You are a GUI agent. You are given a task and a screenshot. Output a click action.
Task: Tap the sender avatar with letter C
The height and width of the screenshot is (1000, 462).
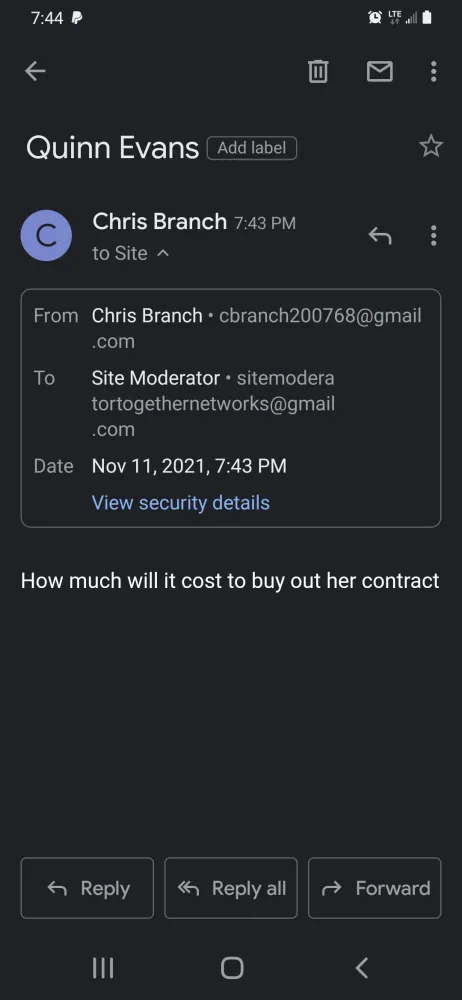pyautogui.click(x=46, y=235)
